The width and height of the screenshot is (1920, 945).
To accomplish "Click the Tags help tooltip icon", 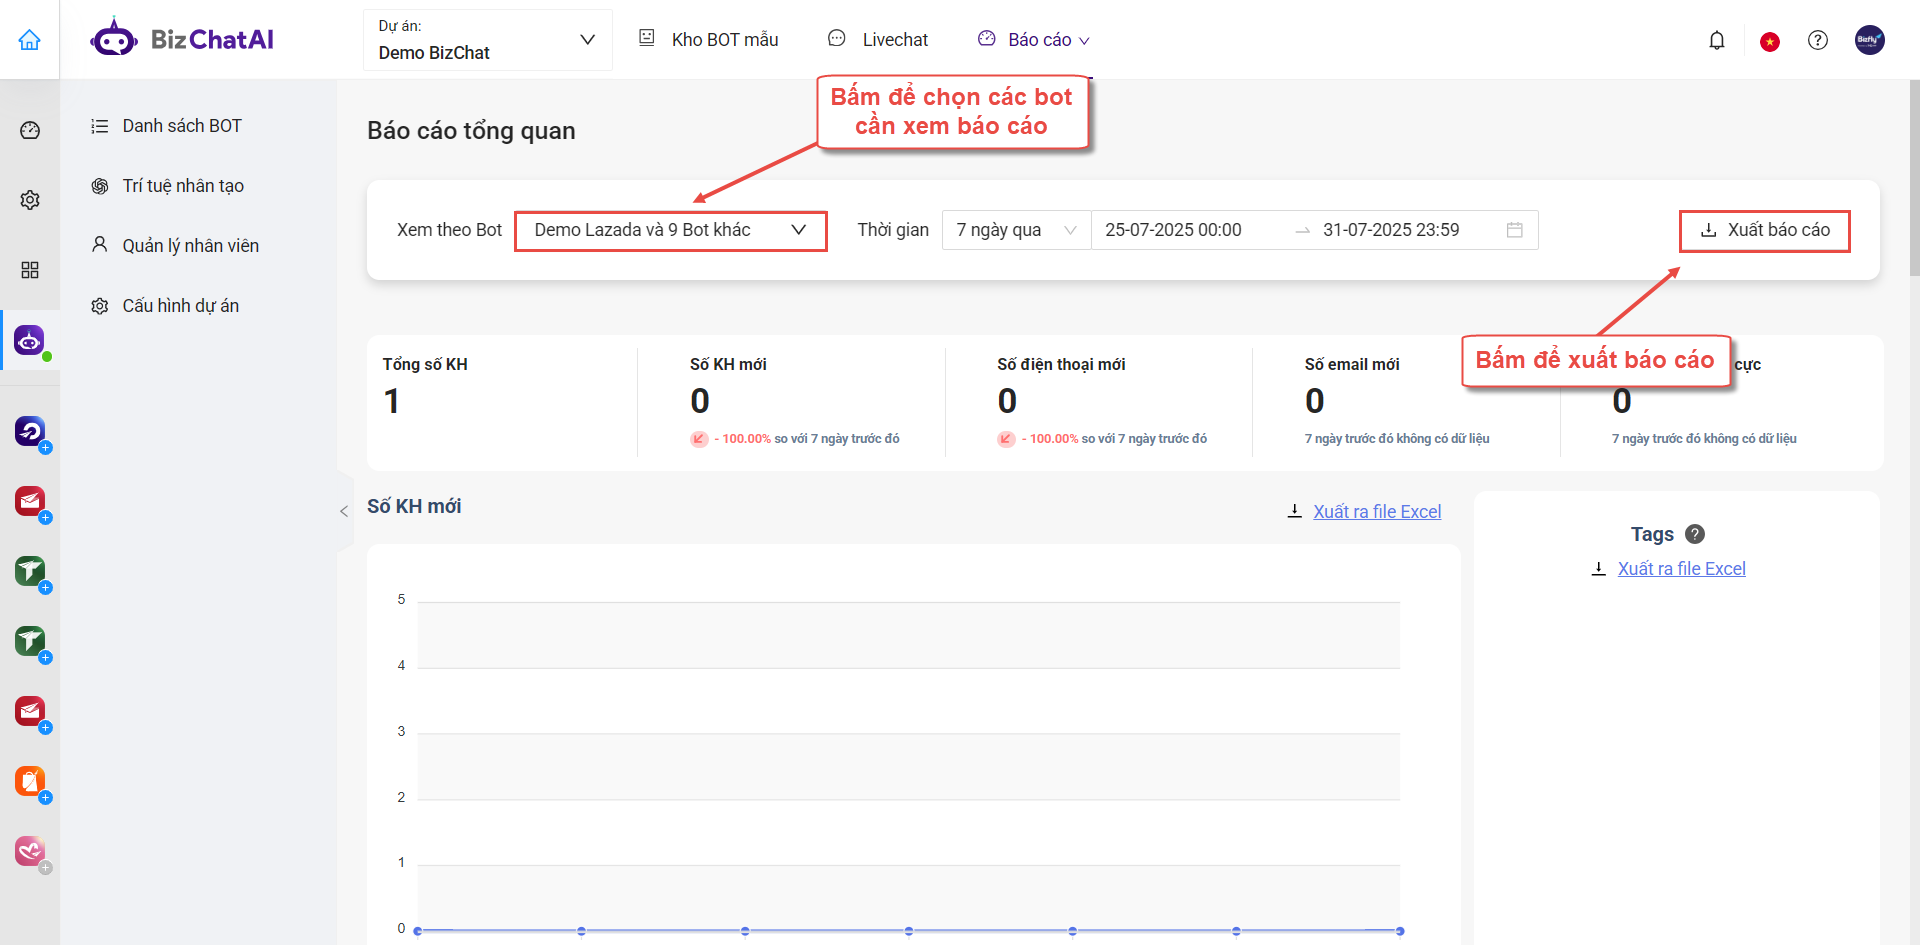I will [x=1694, y=534].
